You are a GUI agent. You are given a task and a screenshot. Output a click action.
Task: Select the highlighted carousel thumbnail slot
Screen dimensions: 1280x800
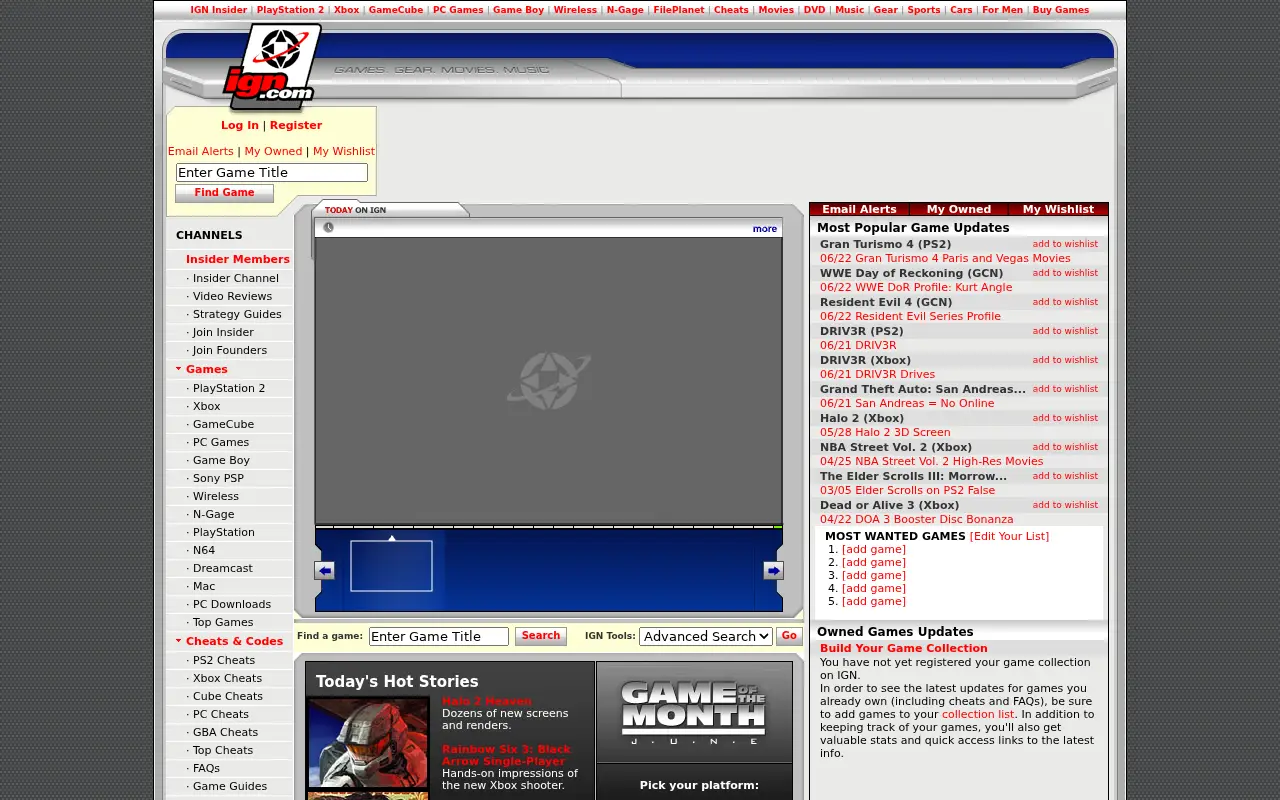(x=391, y=566)
